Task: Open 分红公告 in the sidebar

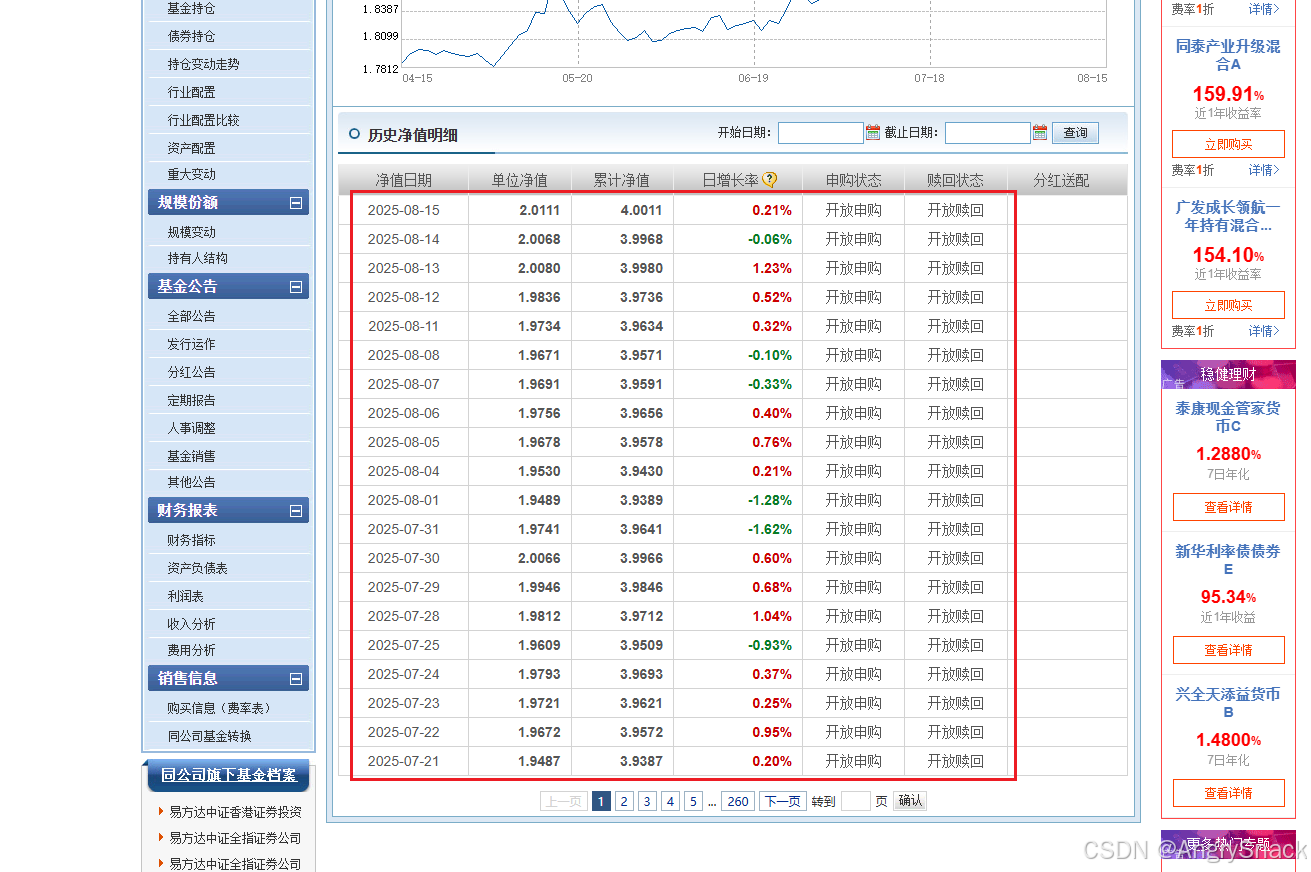Action: tap(191, 372)
